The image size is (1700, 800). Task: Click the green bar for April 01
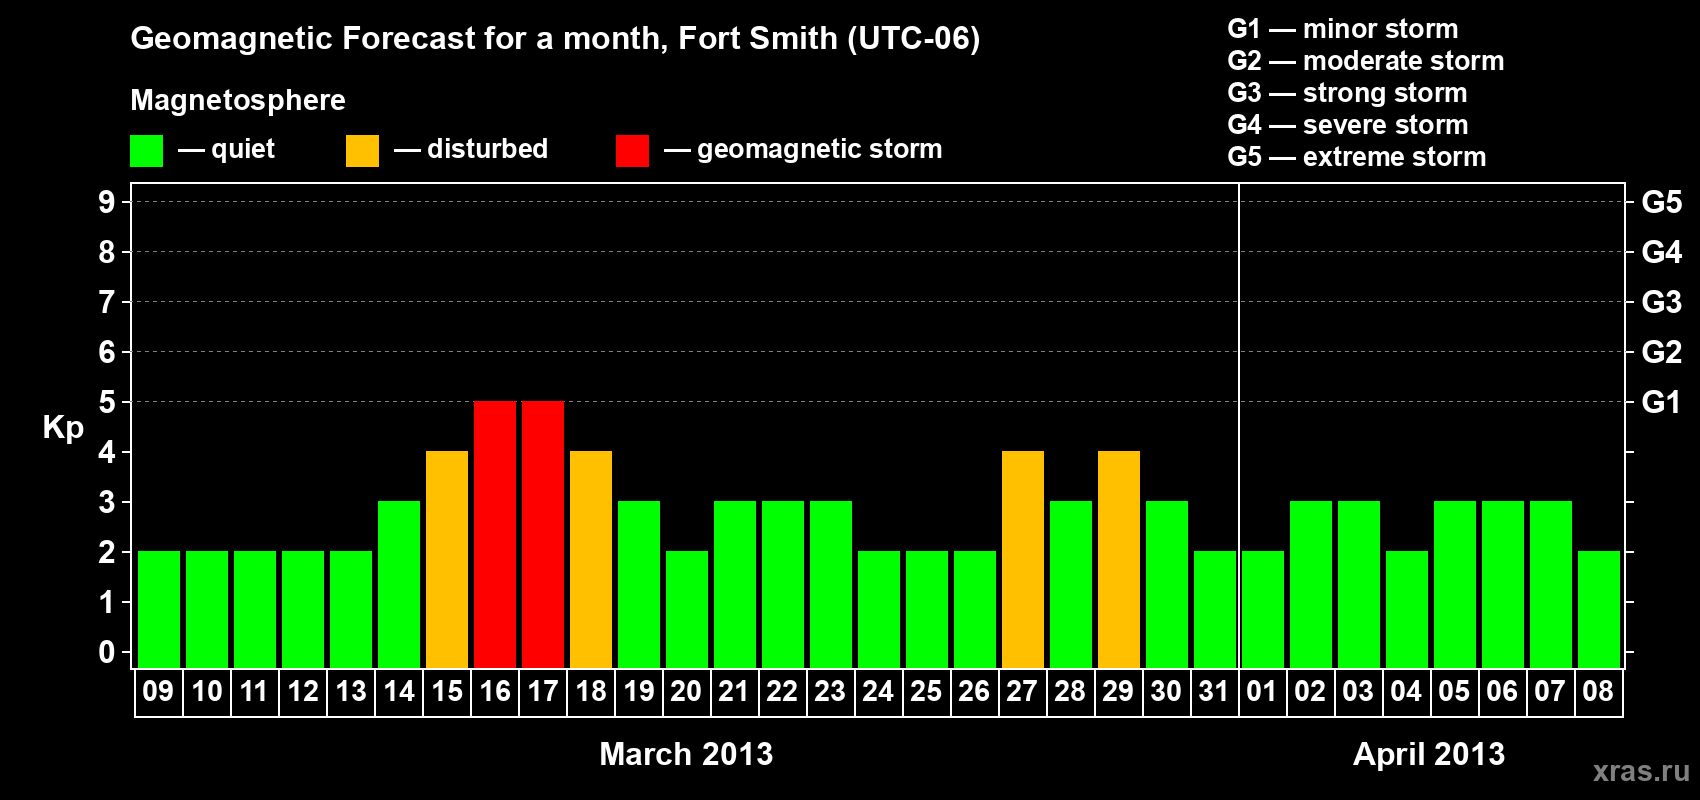pos(1263,610)
